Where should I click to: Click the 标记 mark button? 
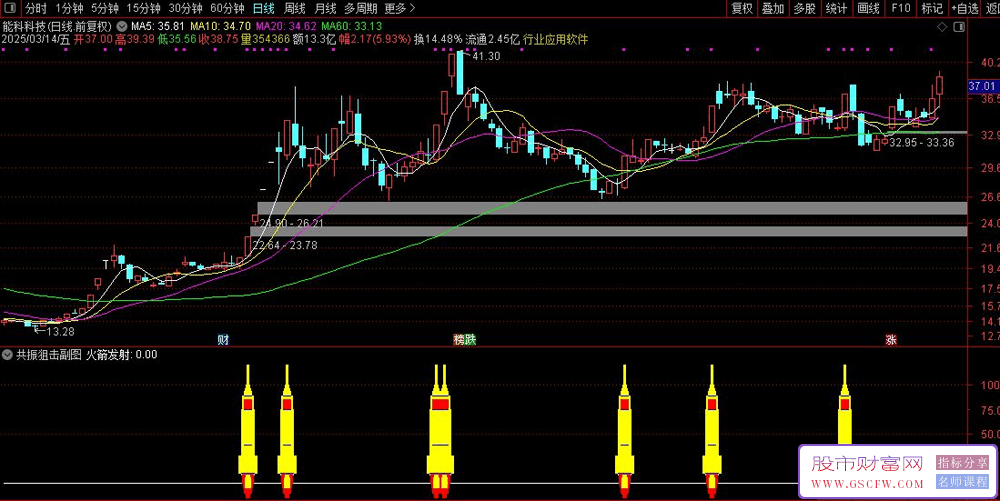[x=932, y=8]
